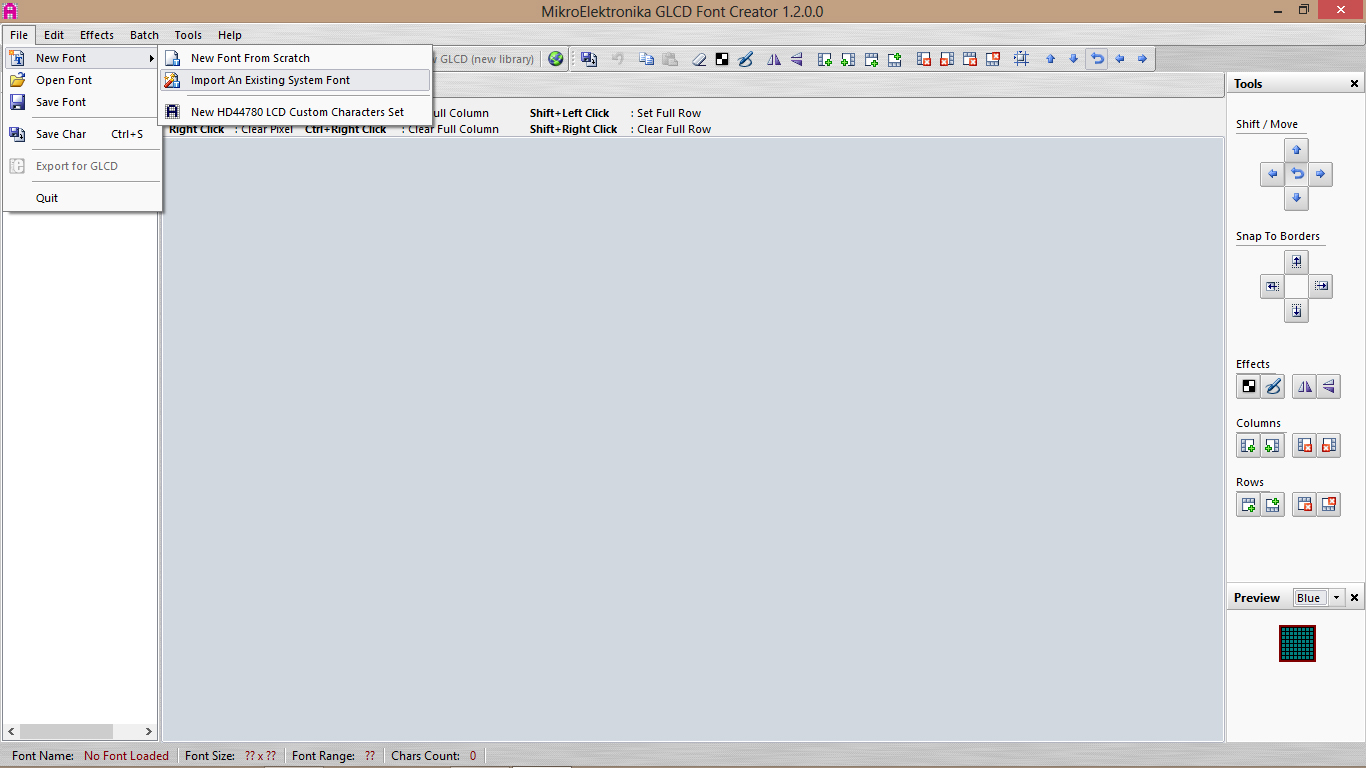Screen dimensions: 1366x768
Task: Open the Tools menu
Action: [188, 35]
